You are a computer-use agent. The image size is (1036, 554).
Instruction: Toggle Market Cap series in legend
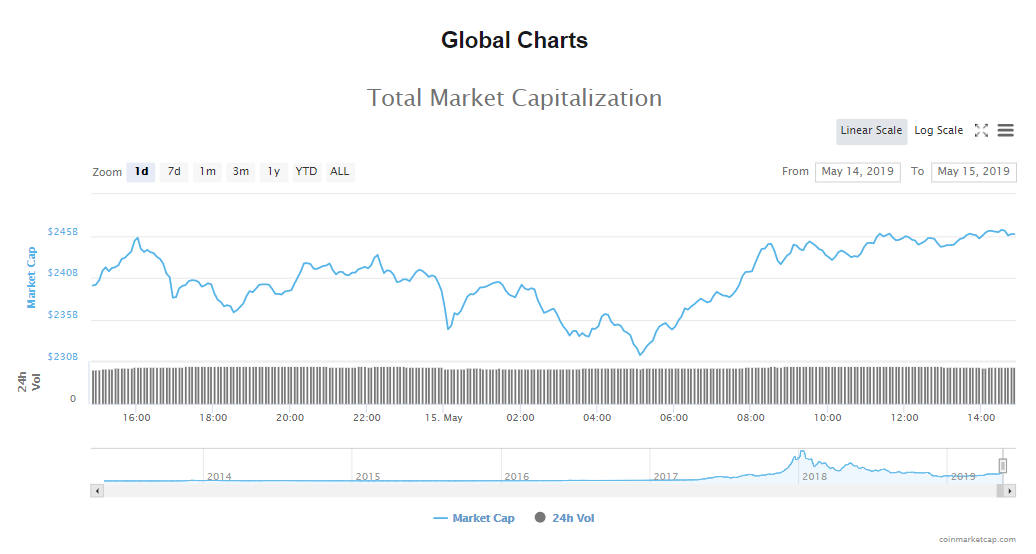[x=474, y=518]
